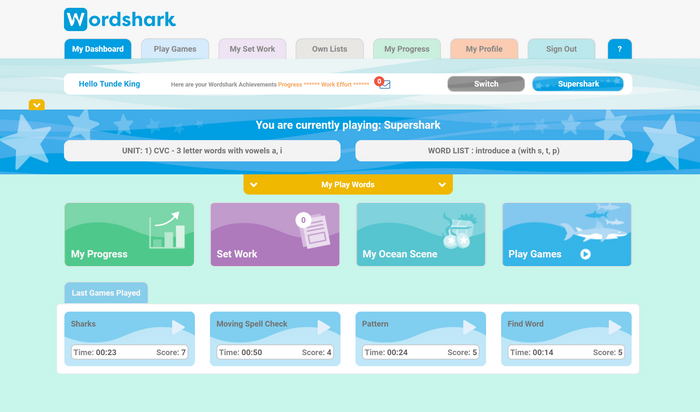Viewport: 700px width, 412px height.
Task: Click the Time 00:14 Score 5 bar
Action: (x=566, y=352)
